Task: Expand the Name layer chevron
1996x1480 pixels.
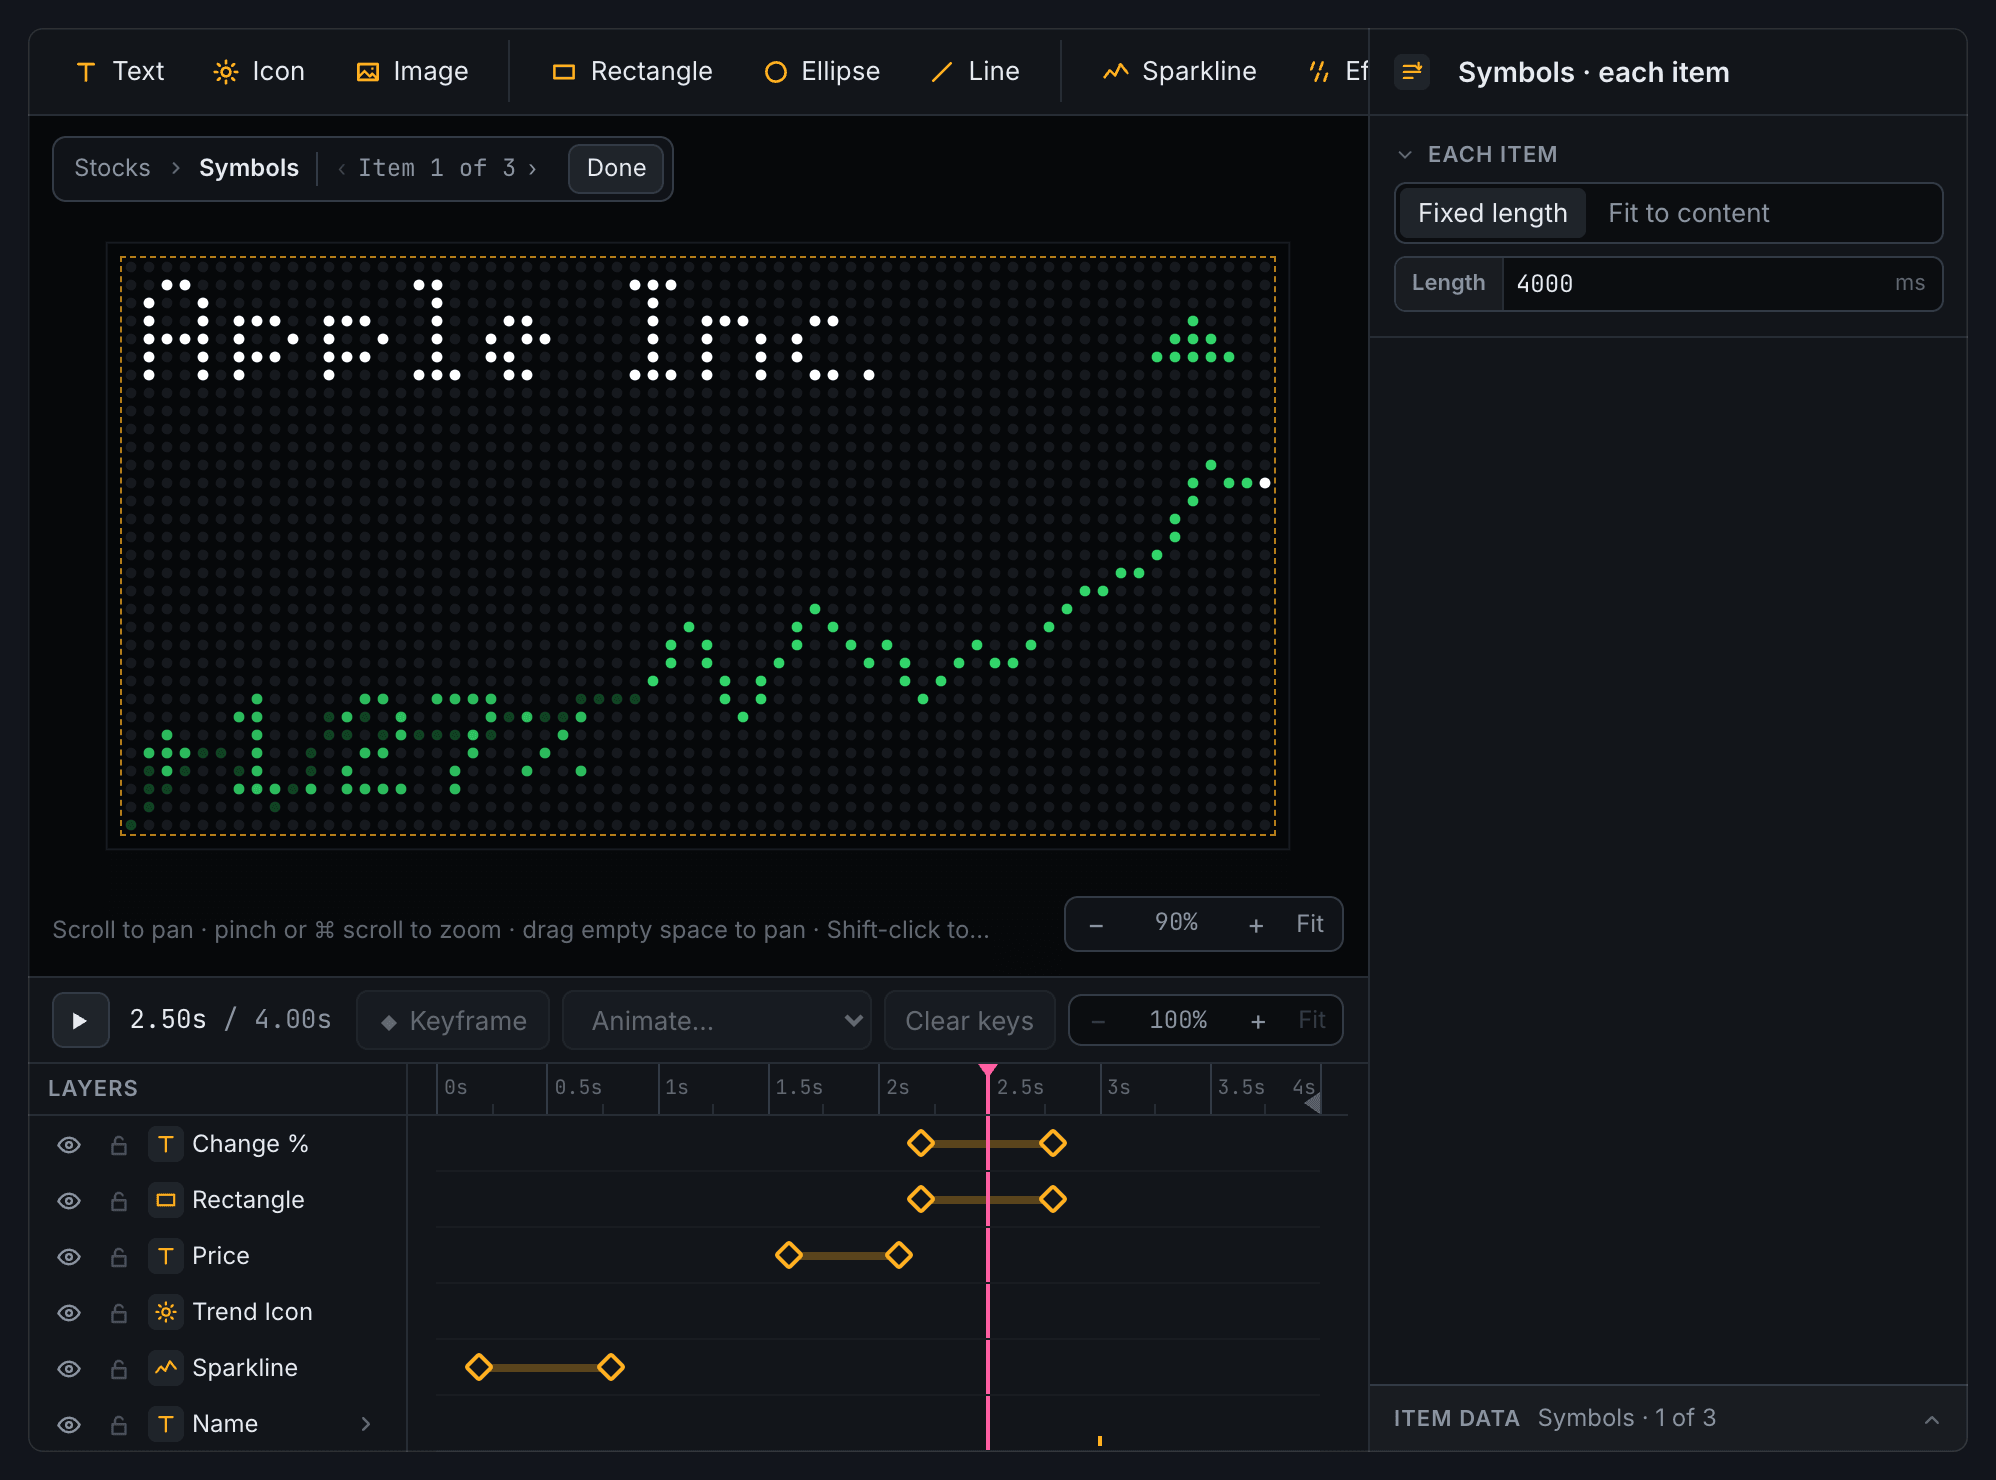Action: [366, 1424]
